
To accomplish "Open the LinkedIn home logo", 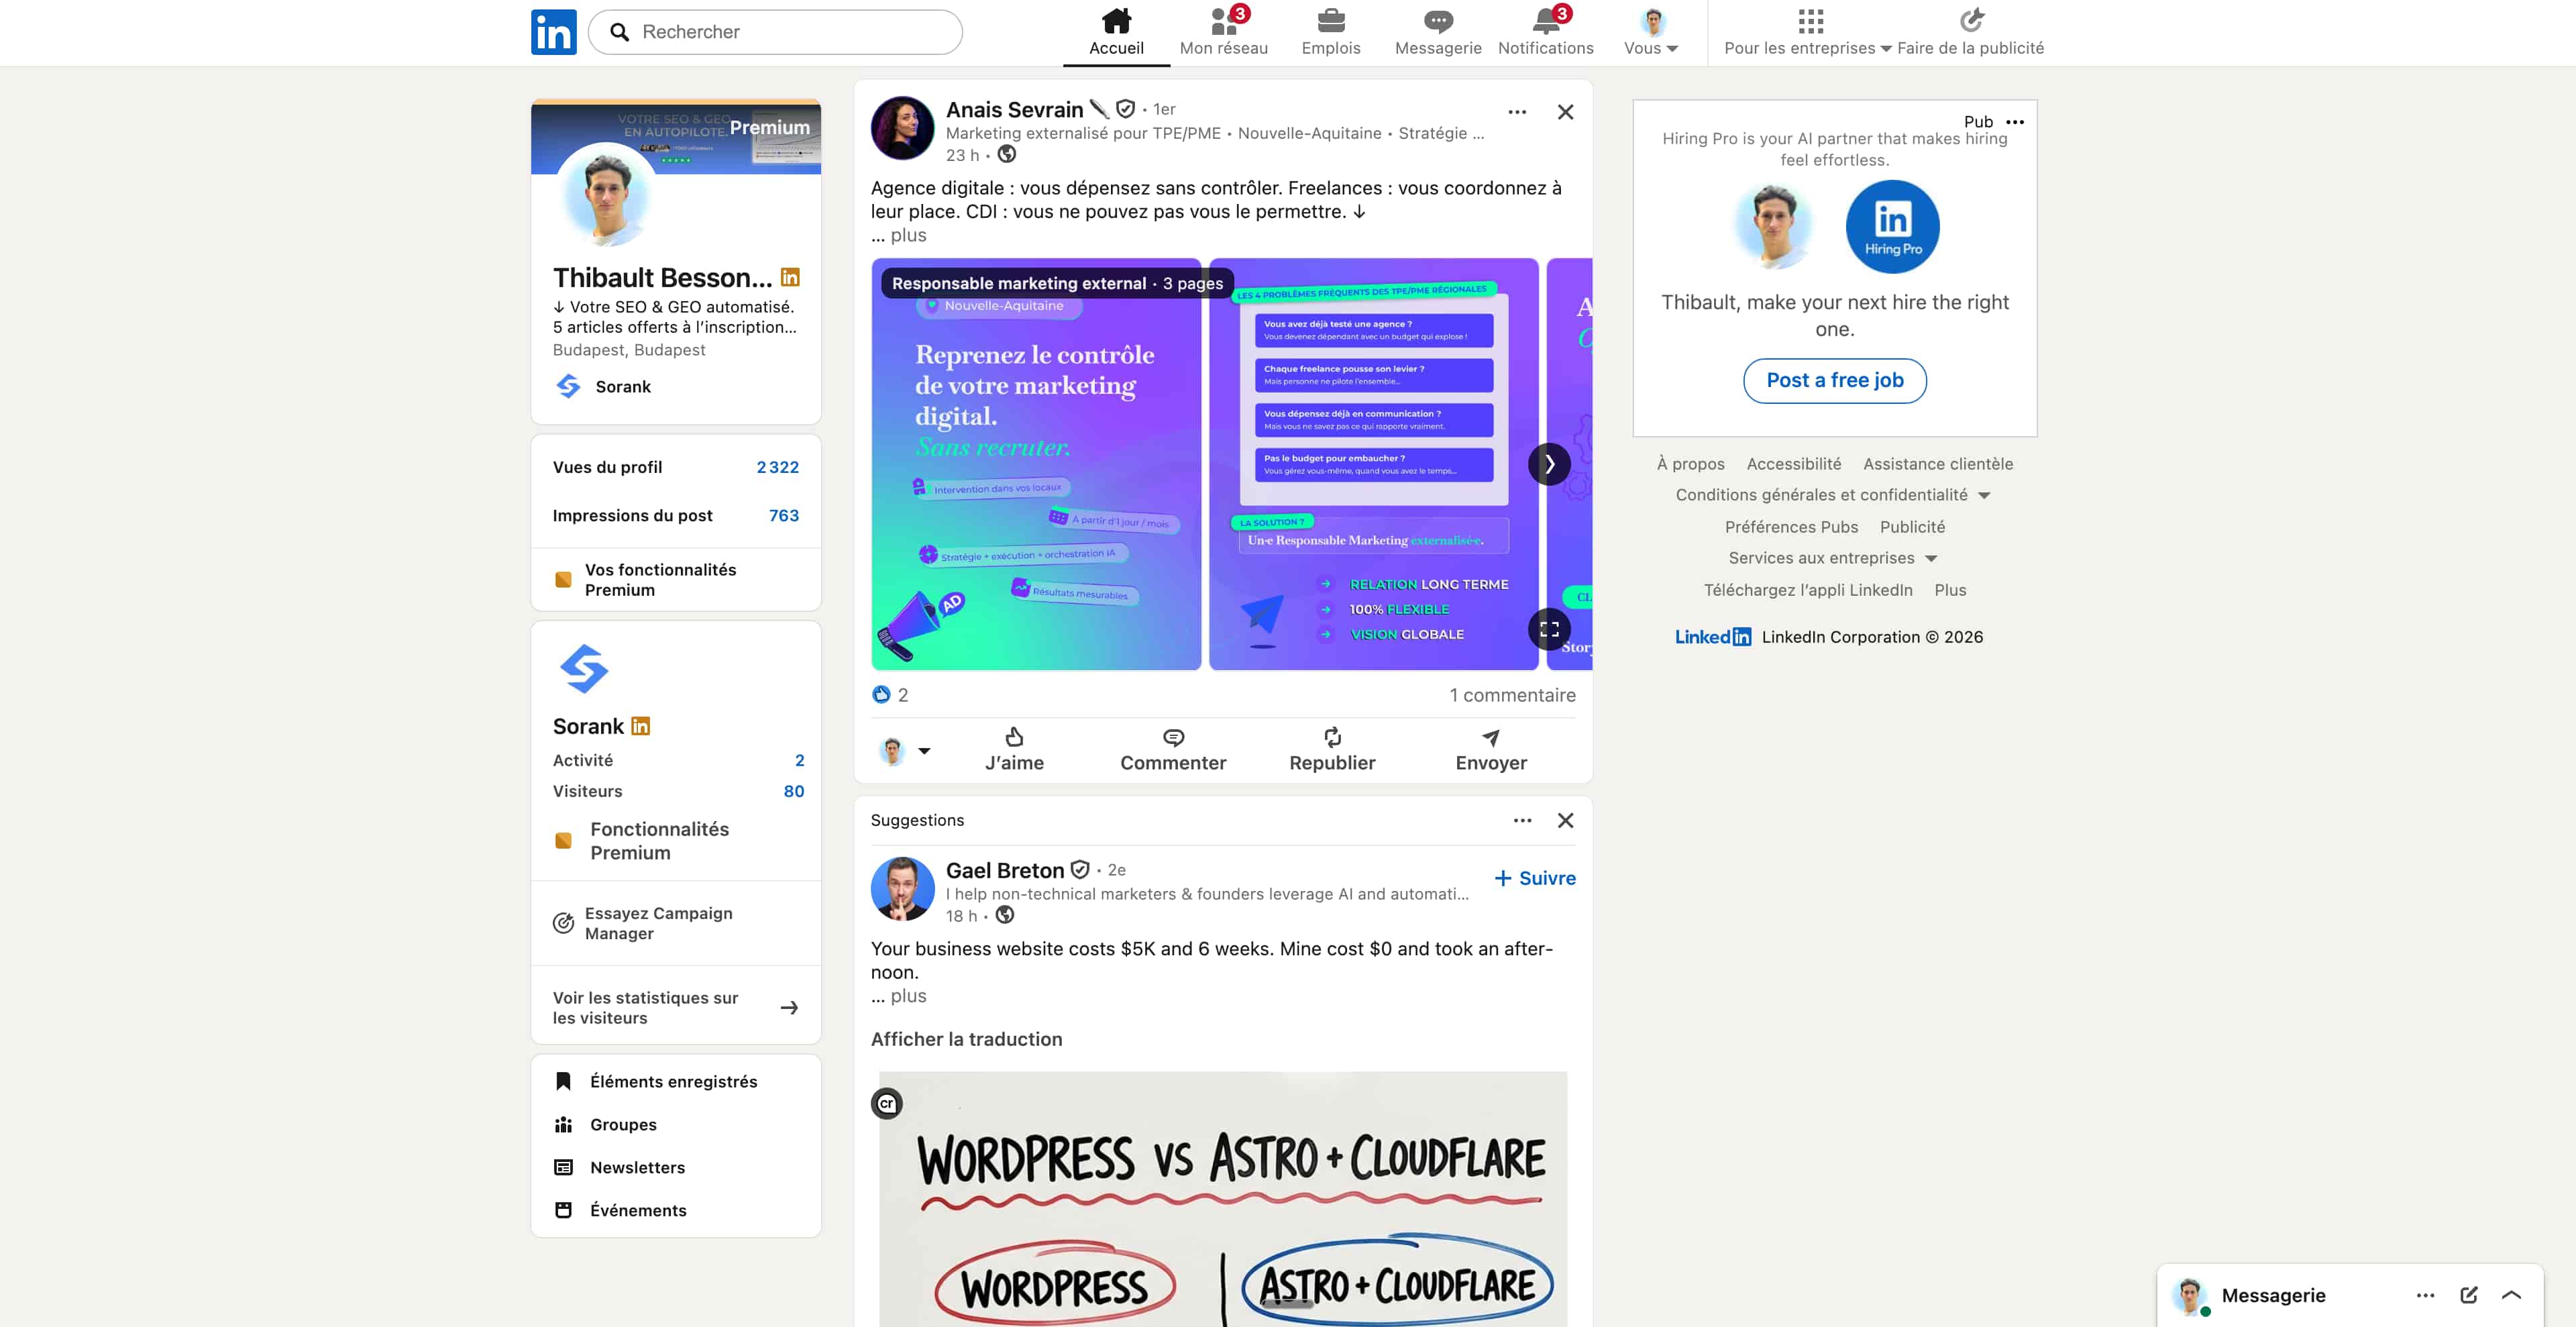I will (x=553, y=32).
